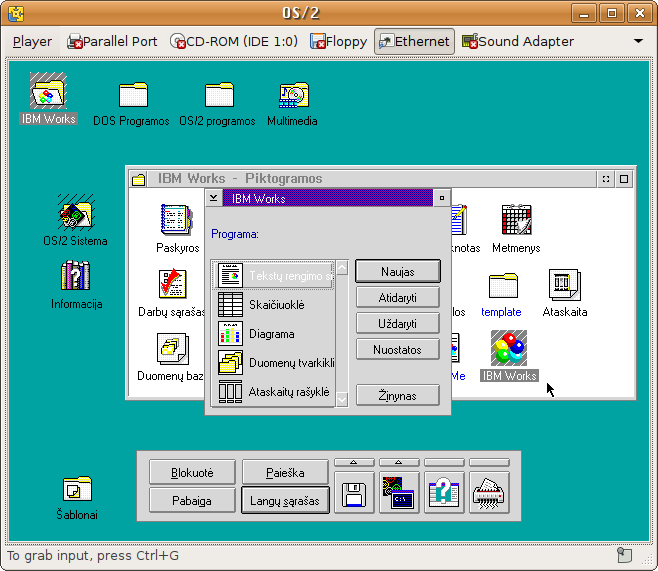
Task: Open IBM Works dialog system menu
Action: 214,198
